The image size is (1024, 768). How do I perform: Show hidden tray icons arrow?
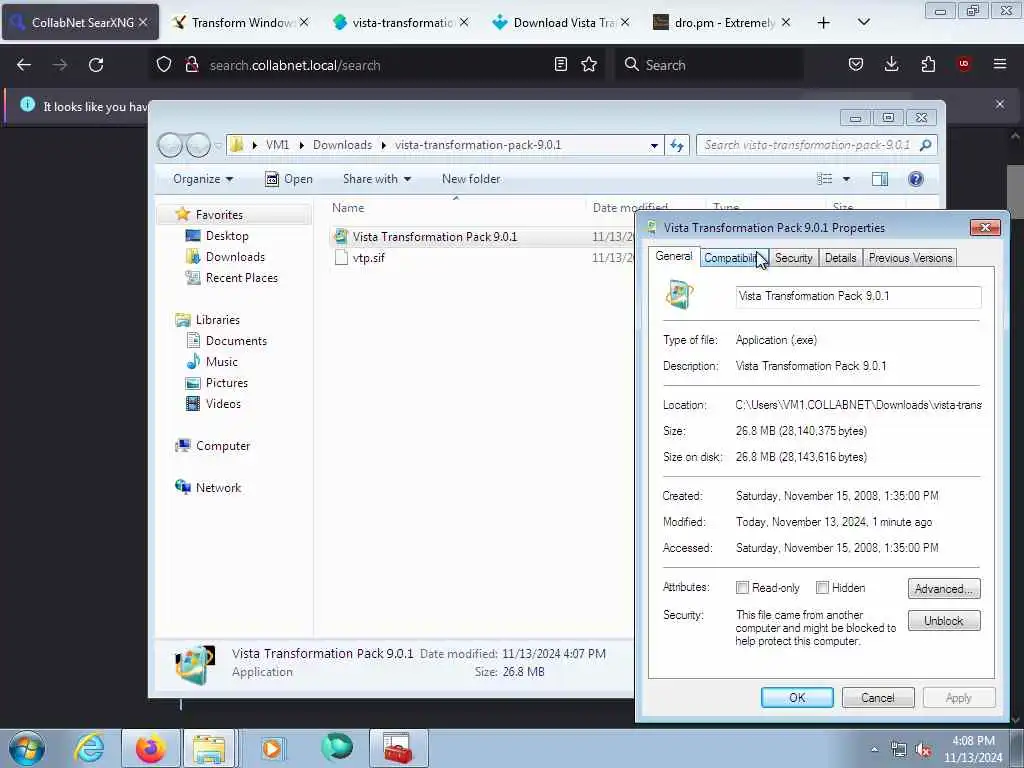pos(874,749)
